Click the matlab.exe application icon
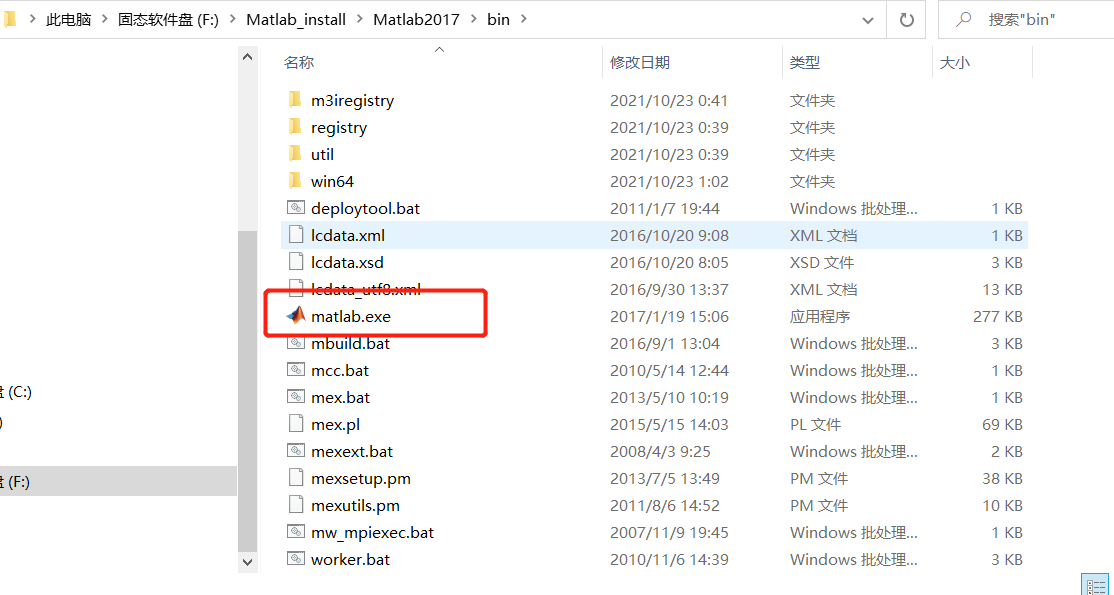1114x595 pixels. click(296, 316)
